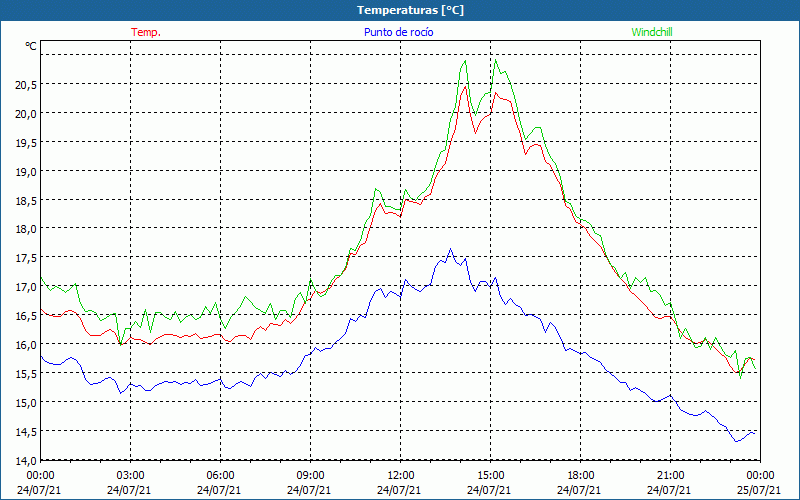Click the 19,5 y-axis value
Image resolution: width=800 pixels, height=500 pixels.
[26, 142]
